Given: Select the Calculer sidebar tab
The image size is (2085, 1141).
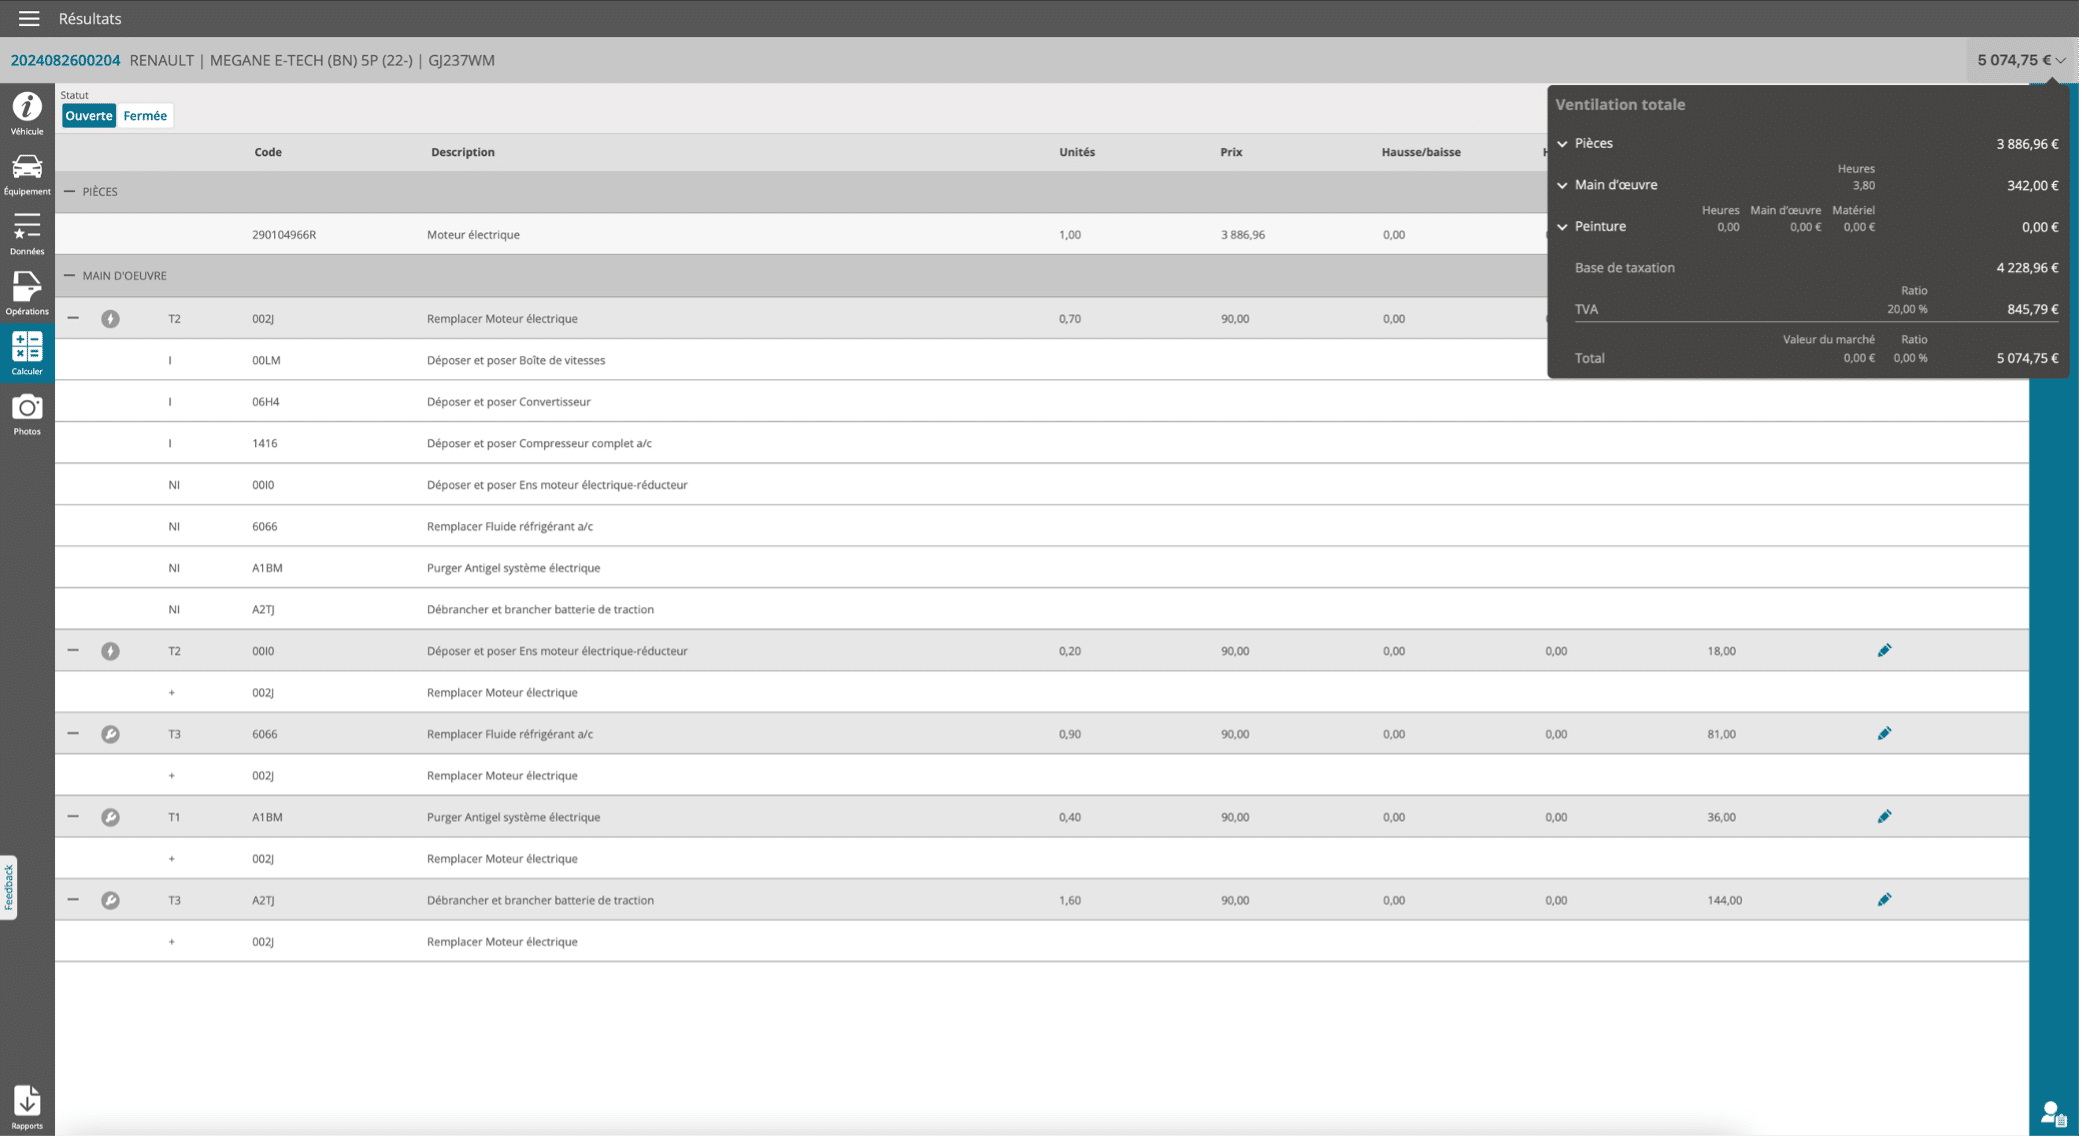Looking at the screenshot, I should [27, 353].
